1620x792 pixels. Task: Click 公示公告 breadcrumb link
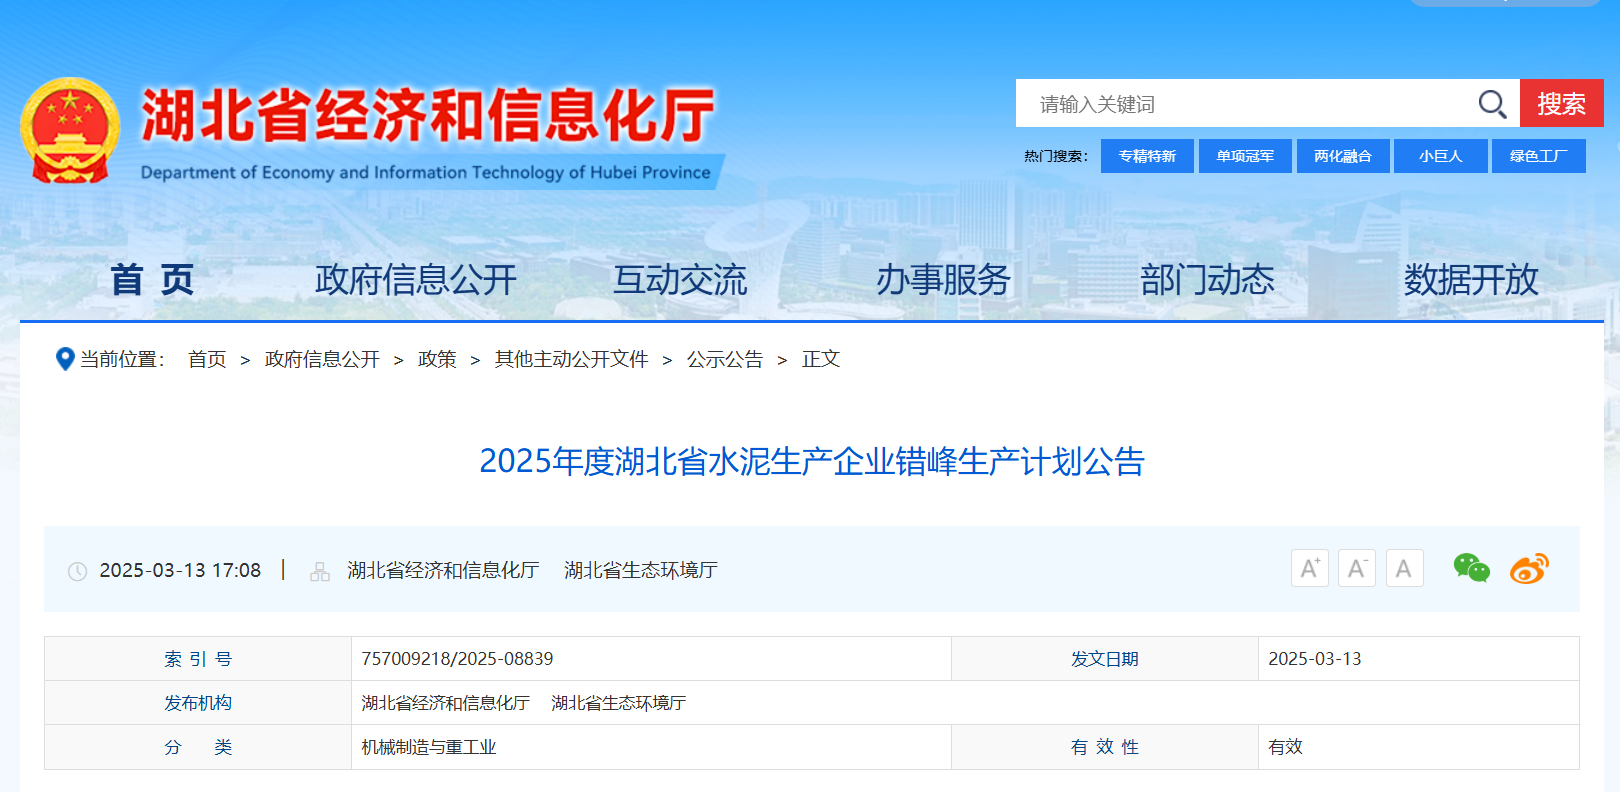click(x=725, y=359)
